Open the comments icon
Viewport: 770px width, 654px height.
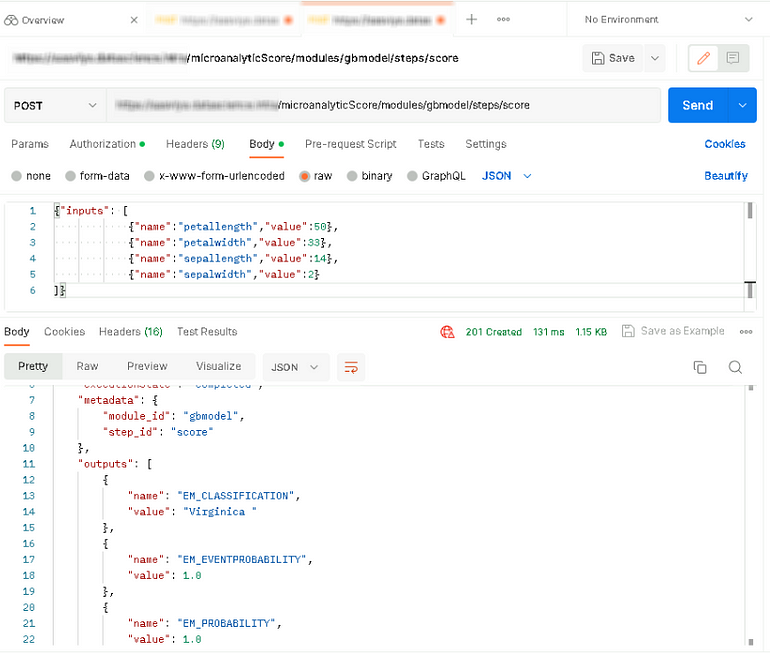[x=733, y=58]
